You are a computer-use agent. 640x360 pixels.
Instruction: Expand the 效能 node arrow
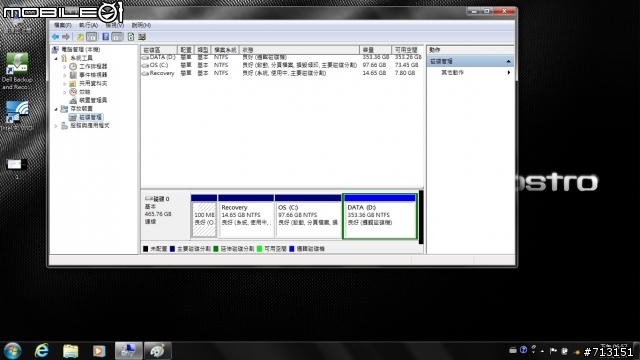click(65, 92)
